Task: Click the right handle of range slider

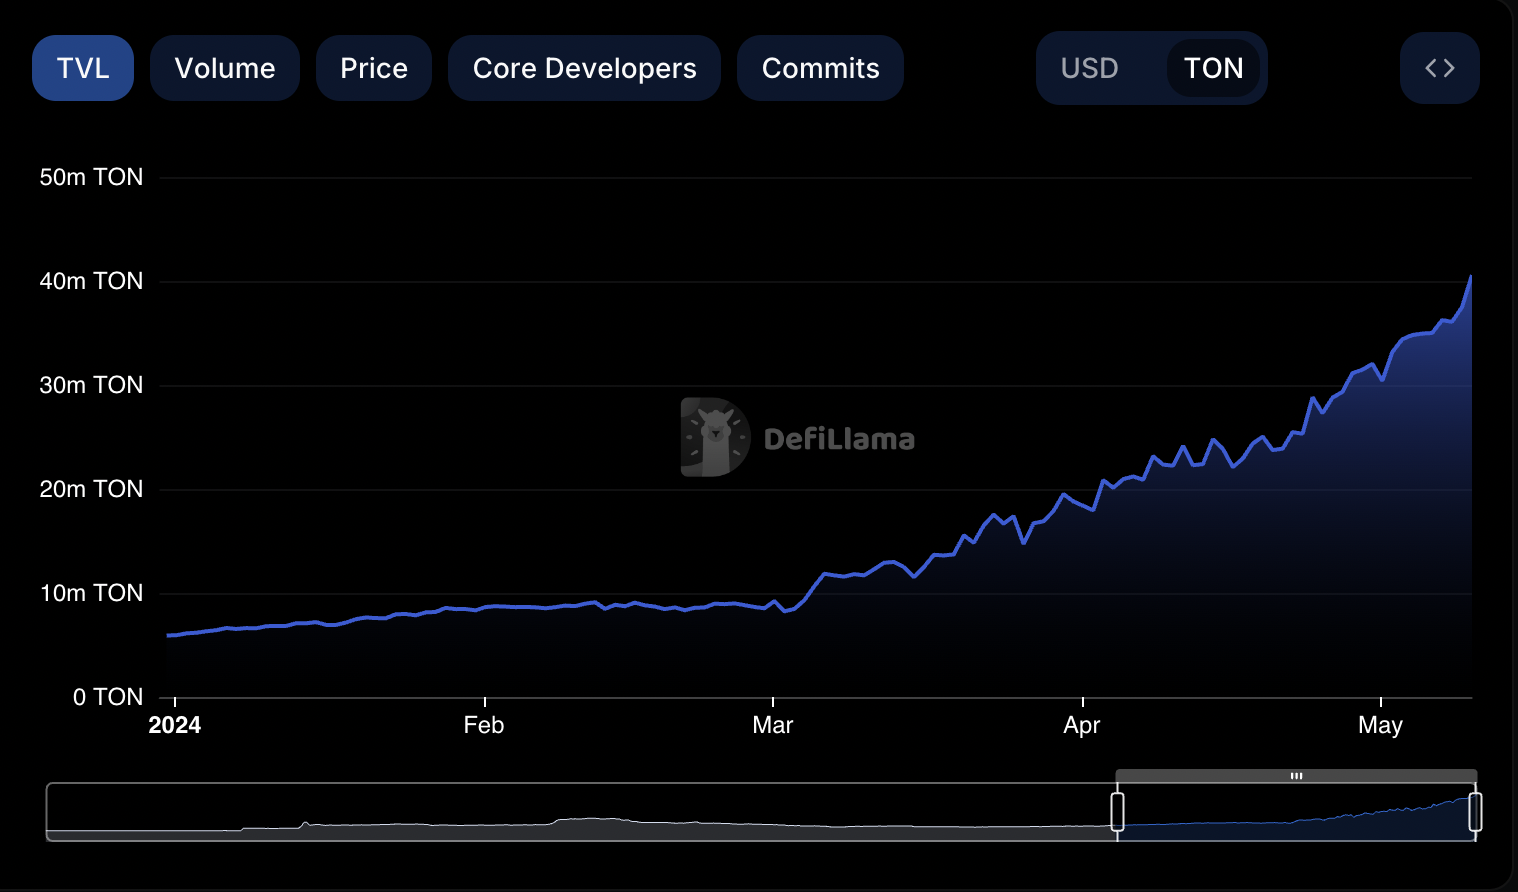Action: click(x=1475, y=811)
